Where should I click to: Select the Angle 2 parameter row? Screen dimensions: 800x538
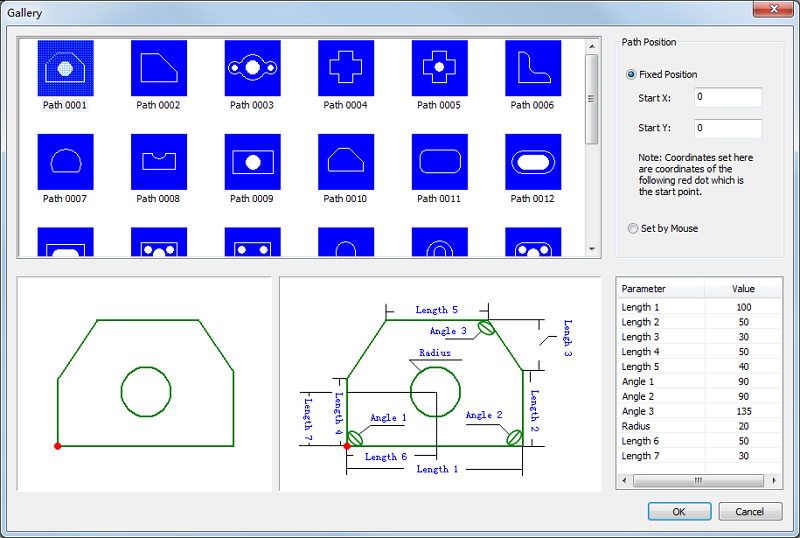point(699,396)
